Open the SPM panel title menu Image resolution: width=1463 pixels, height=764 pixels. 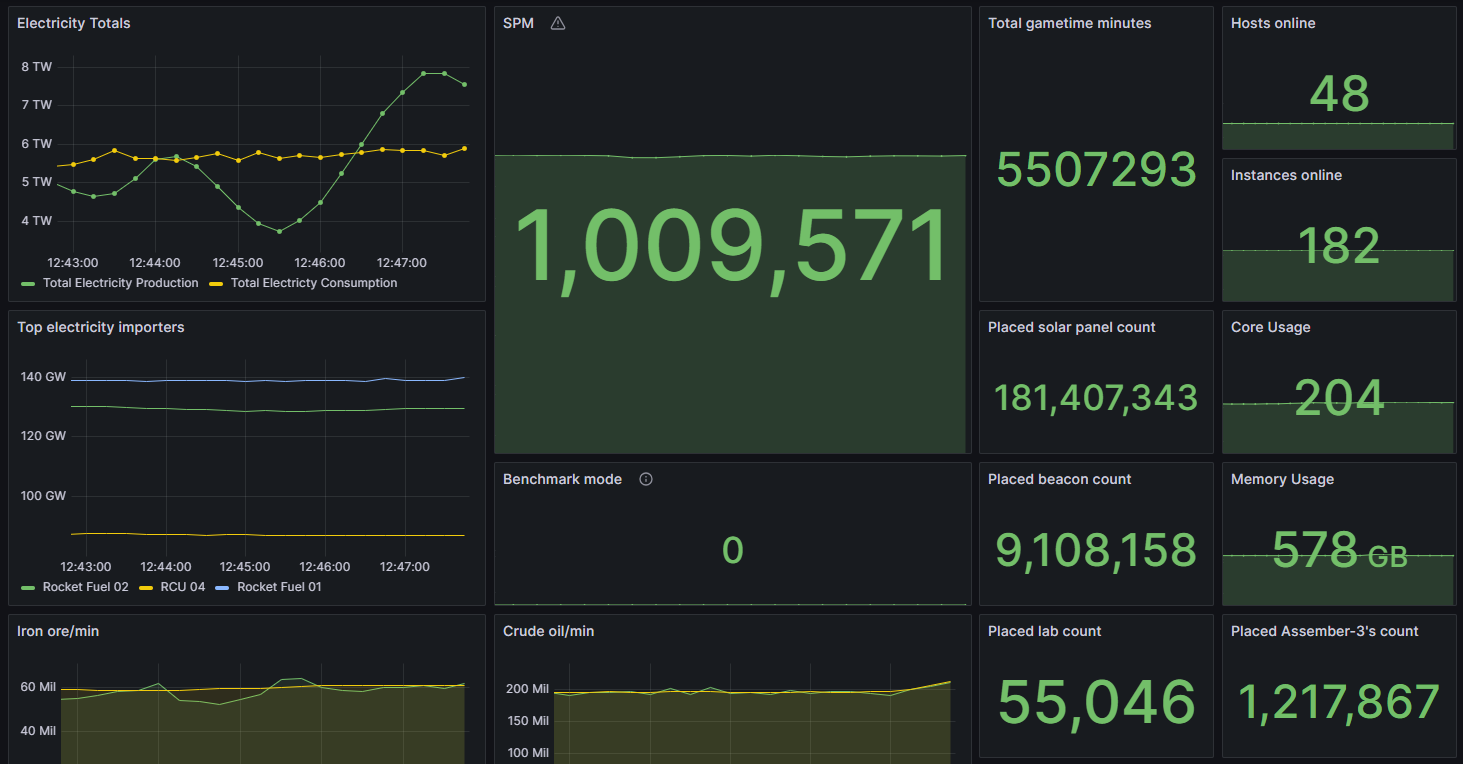click(x=518, y=23)
